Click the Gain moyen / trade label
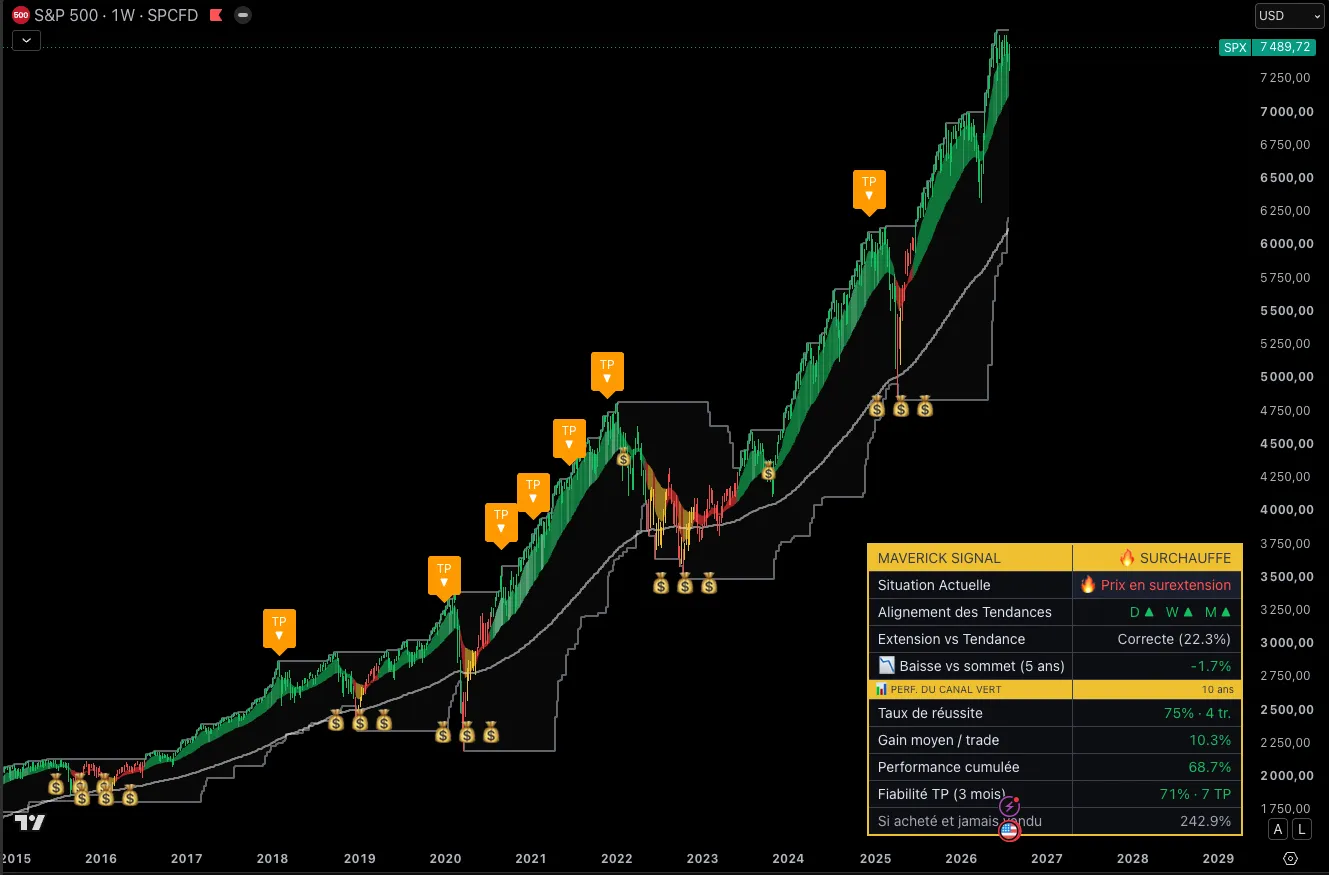Image resolution: width=1329 pixels, height=875 pixels. [938, 740]
